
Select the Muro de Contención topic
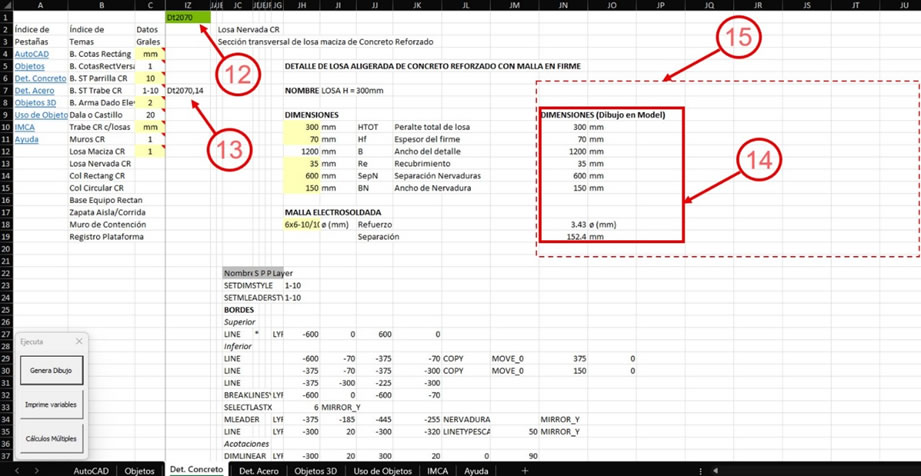pos(107,225)
